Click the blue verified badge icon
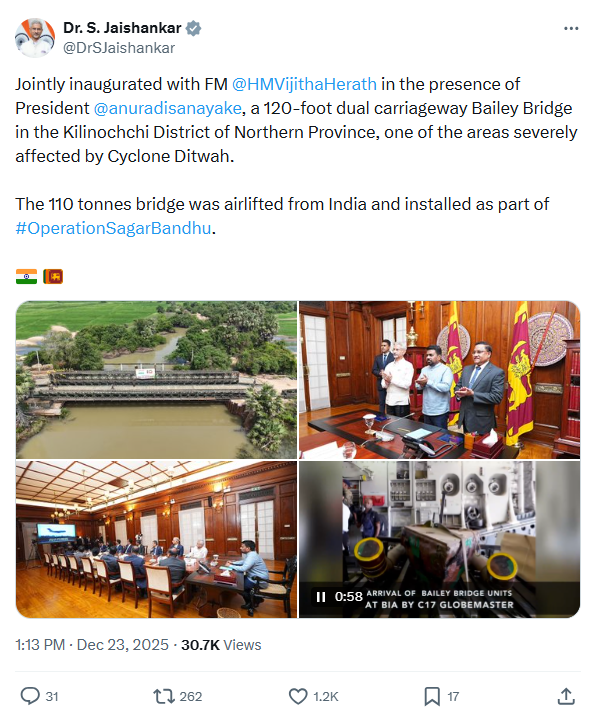The image size is (597, 723). [x=193, y=29]
